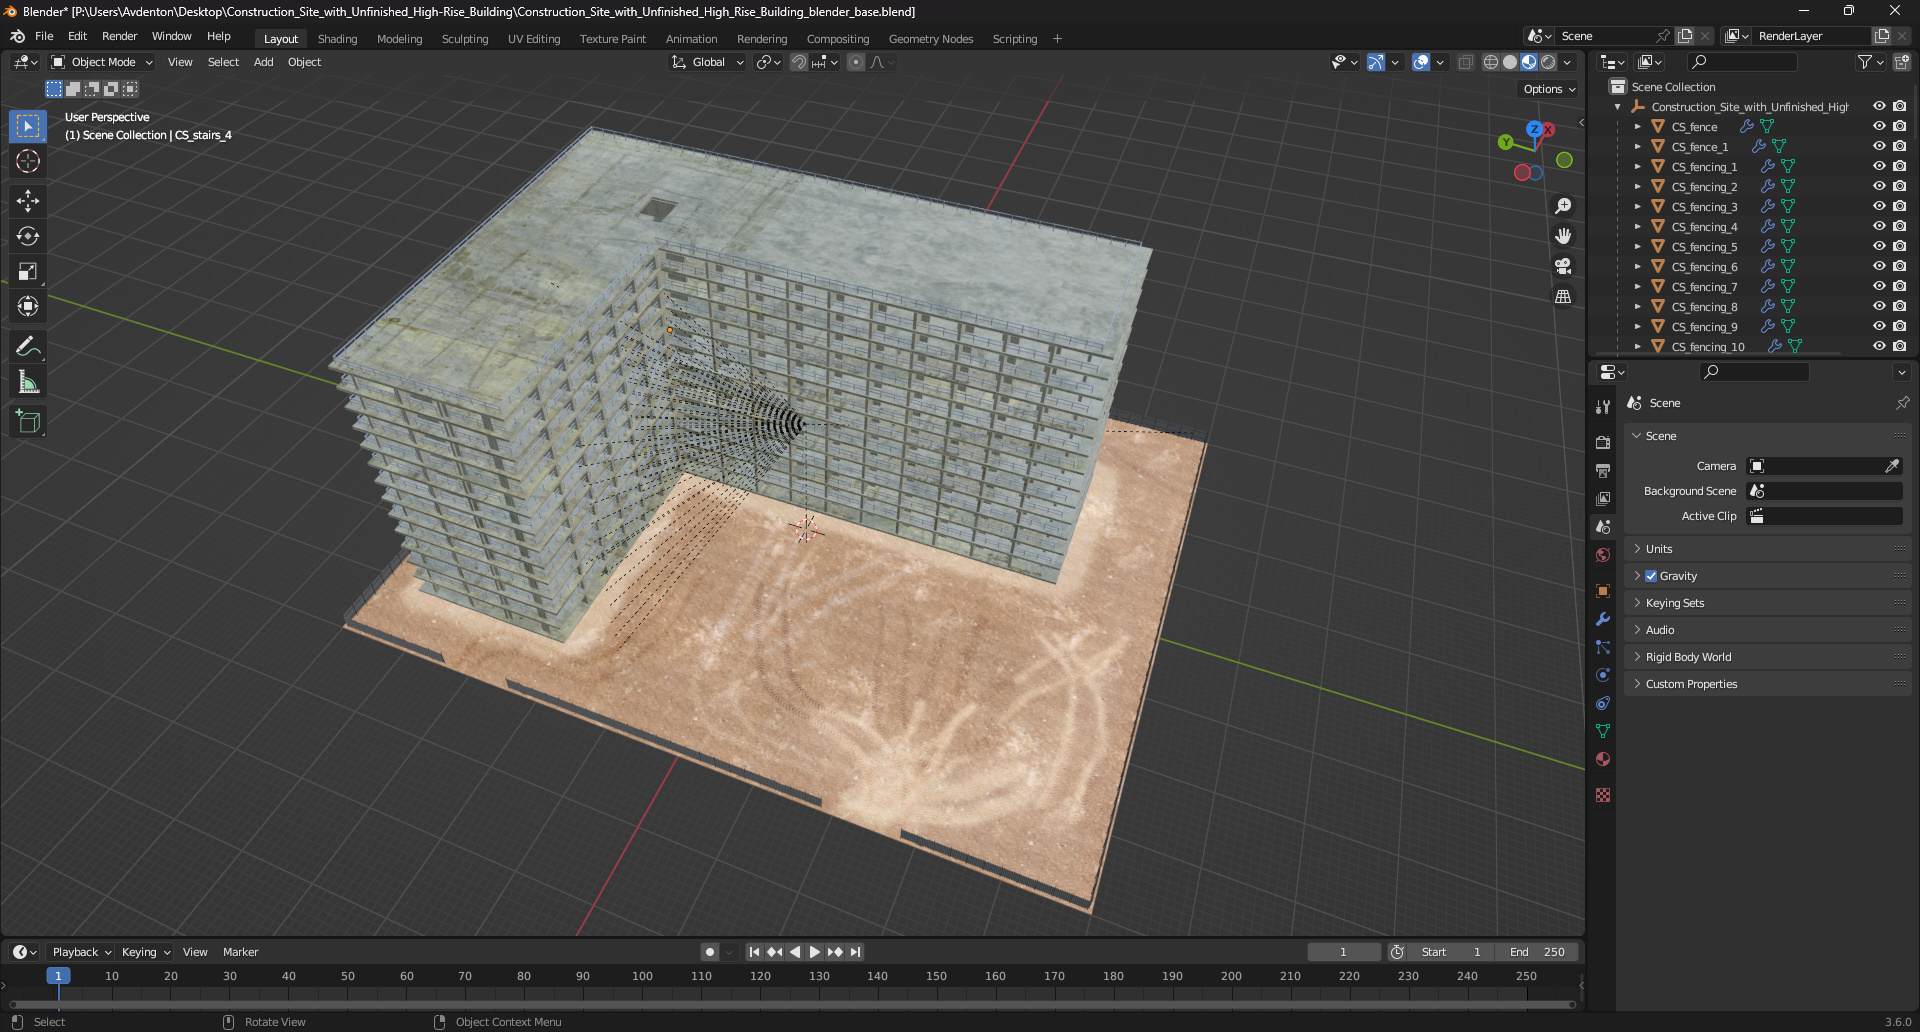Open the Object properties tab
This screenshot has height=1032, width=1920.
[1603, 590]
